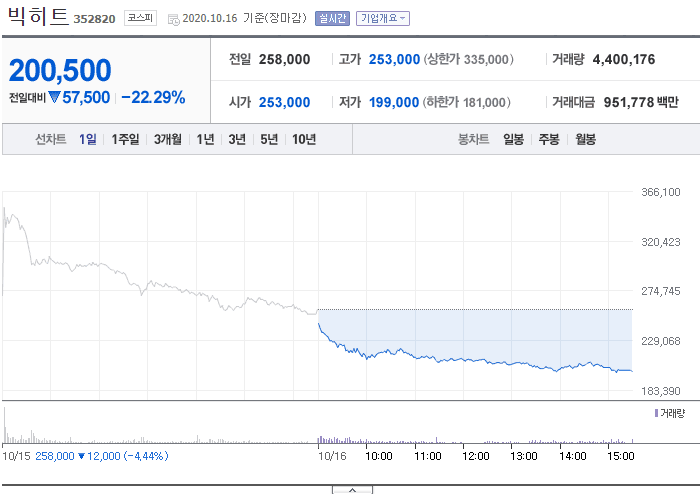The image size is (700, 494).
Task: Click the 거래량 value 4,400,176
Action: [624, 59]
